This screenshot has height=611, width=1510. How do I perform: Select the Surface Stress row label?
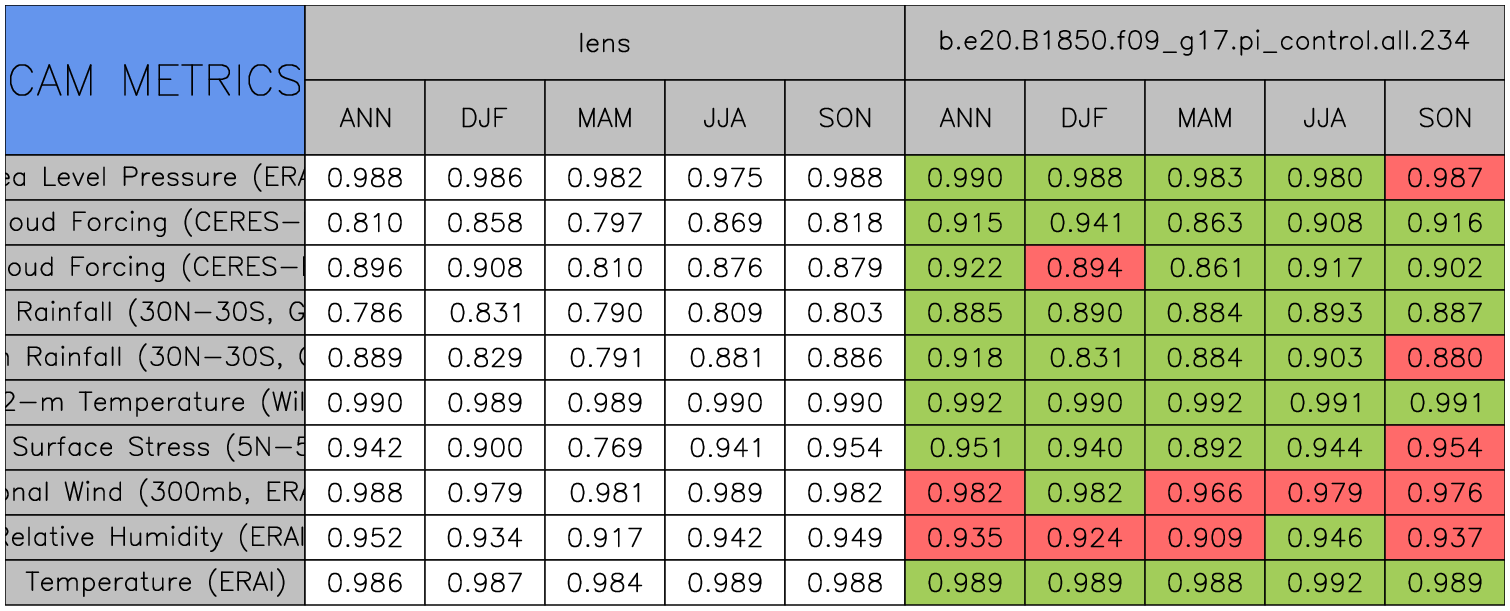click(x=155, y=448)
